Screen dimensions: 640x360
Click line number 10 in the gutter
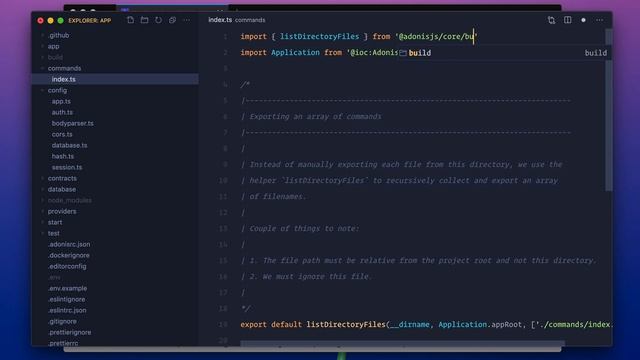click(x=223, y=181)
